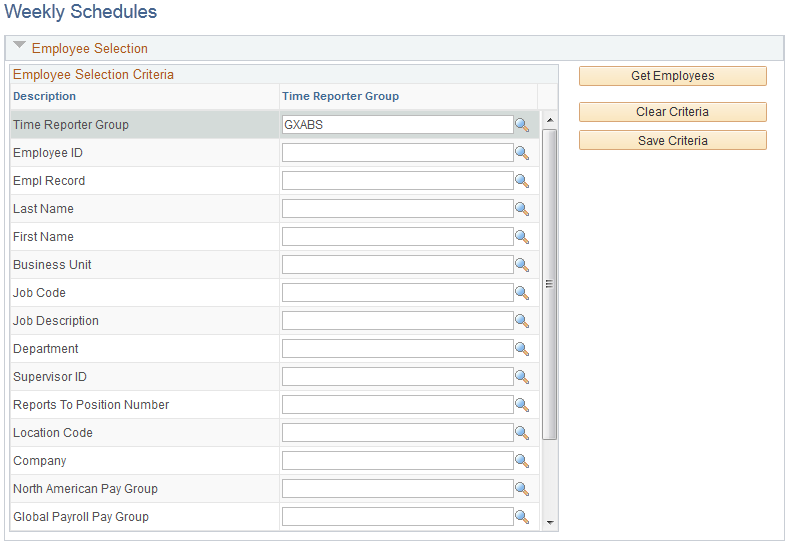Click the Save Criteria button
This screenshot has height=546, width=792.
click(x=673, y=140)
